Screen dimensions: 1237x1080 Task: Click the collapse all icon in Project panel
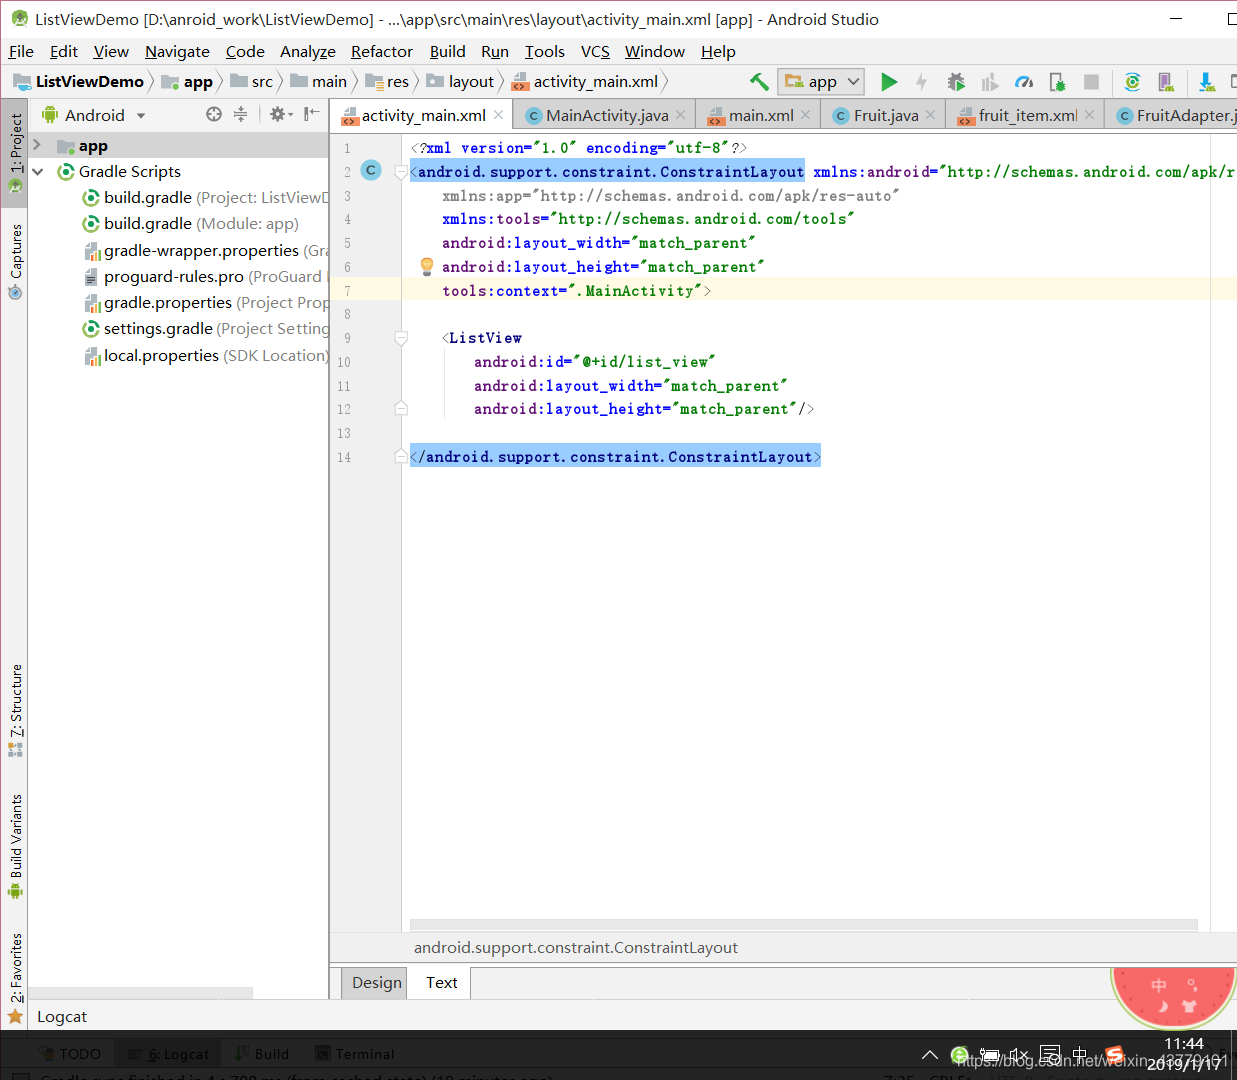click(x=240, y=115)
